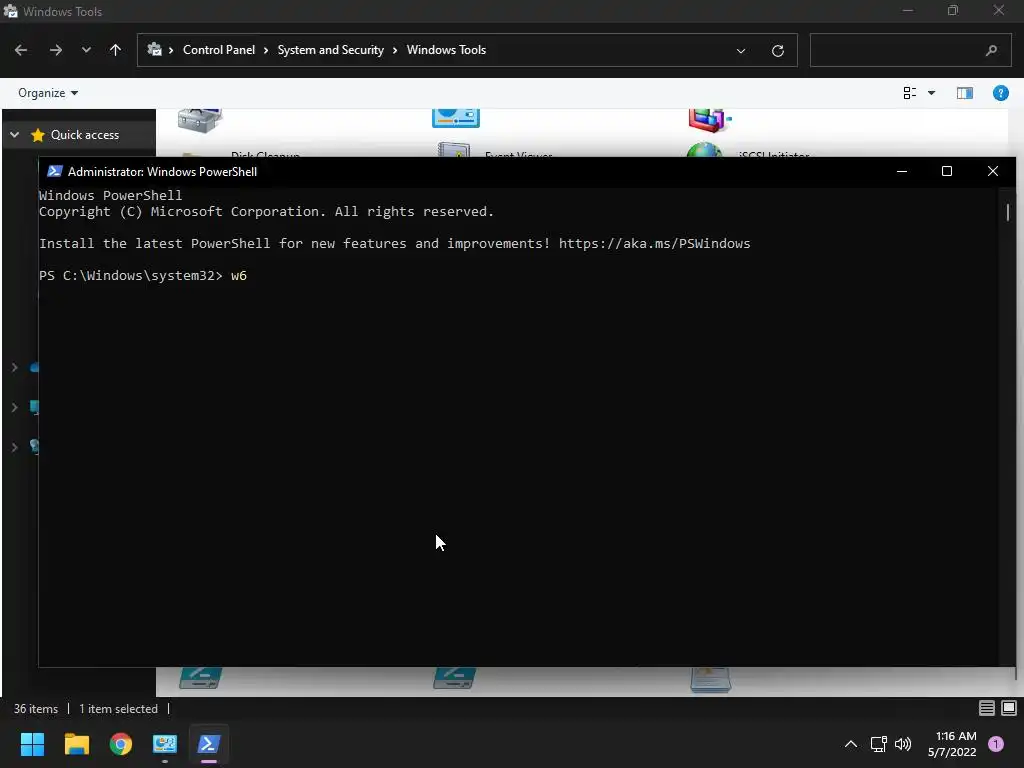
Task: Switch to details view in status bar
Action: [x=987, y=709]
